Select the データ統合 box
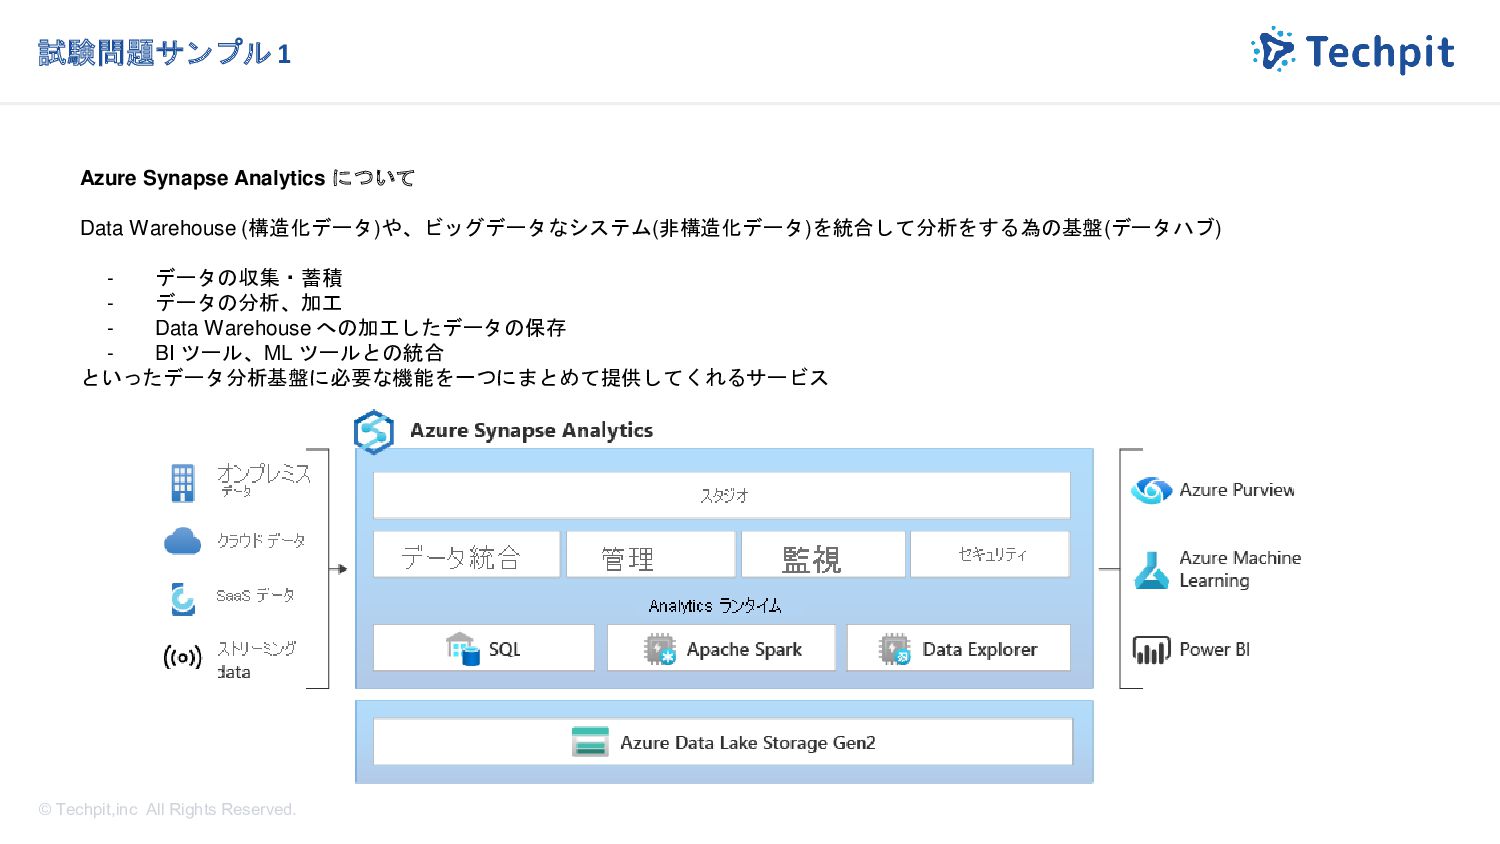 pyautogui.click(x=466, y=555)
